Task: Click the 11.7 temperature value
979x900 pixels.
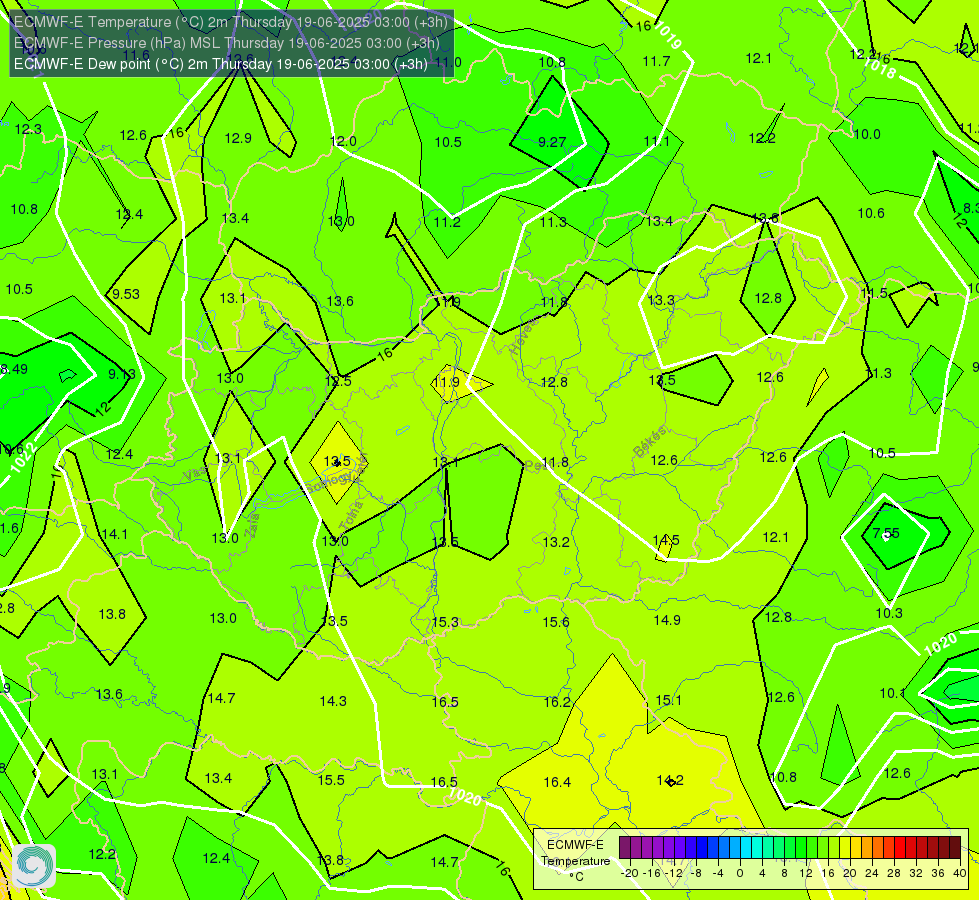Action: [x=656, y=61]
